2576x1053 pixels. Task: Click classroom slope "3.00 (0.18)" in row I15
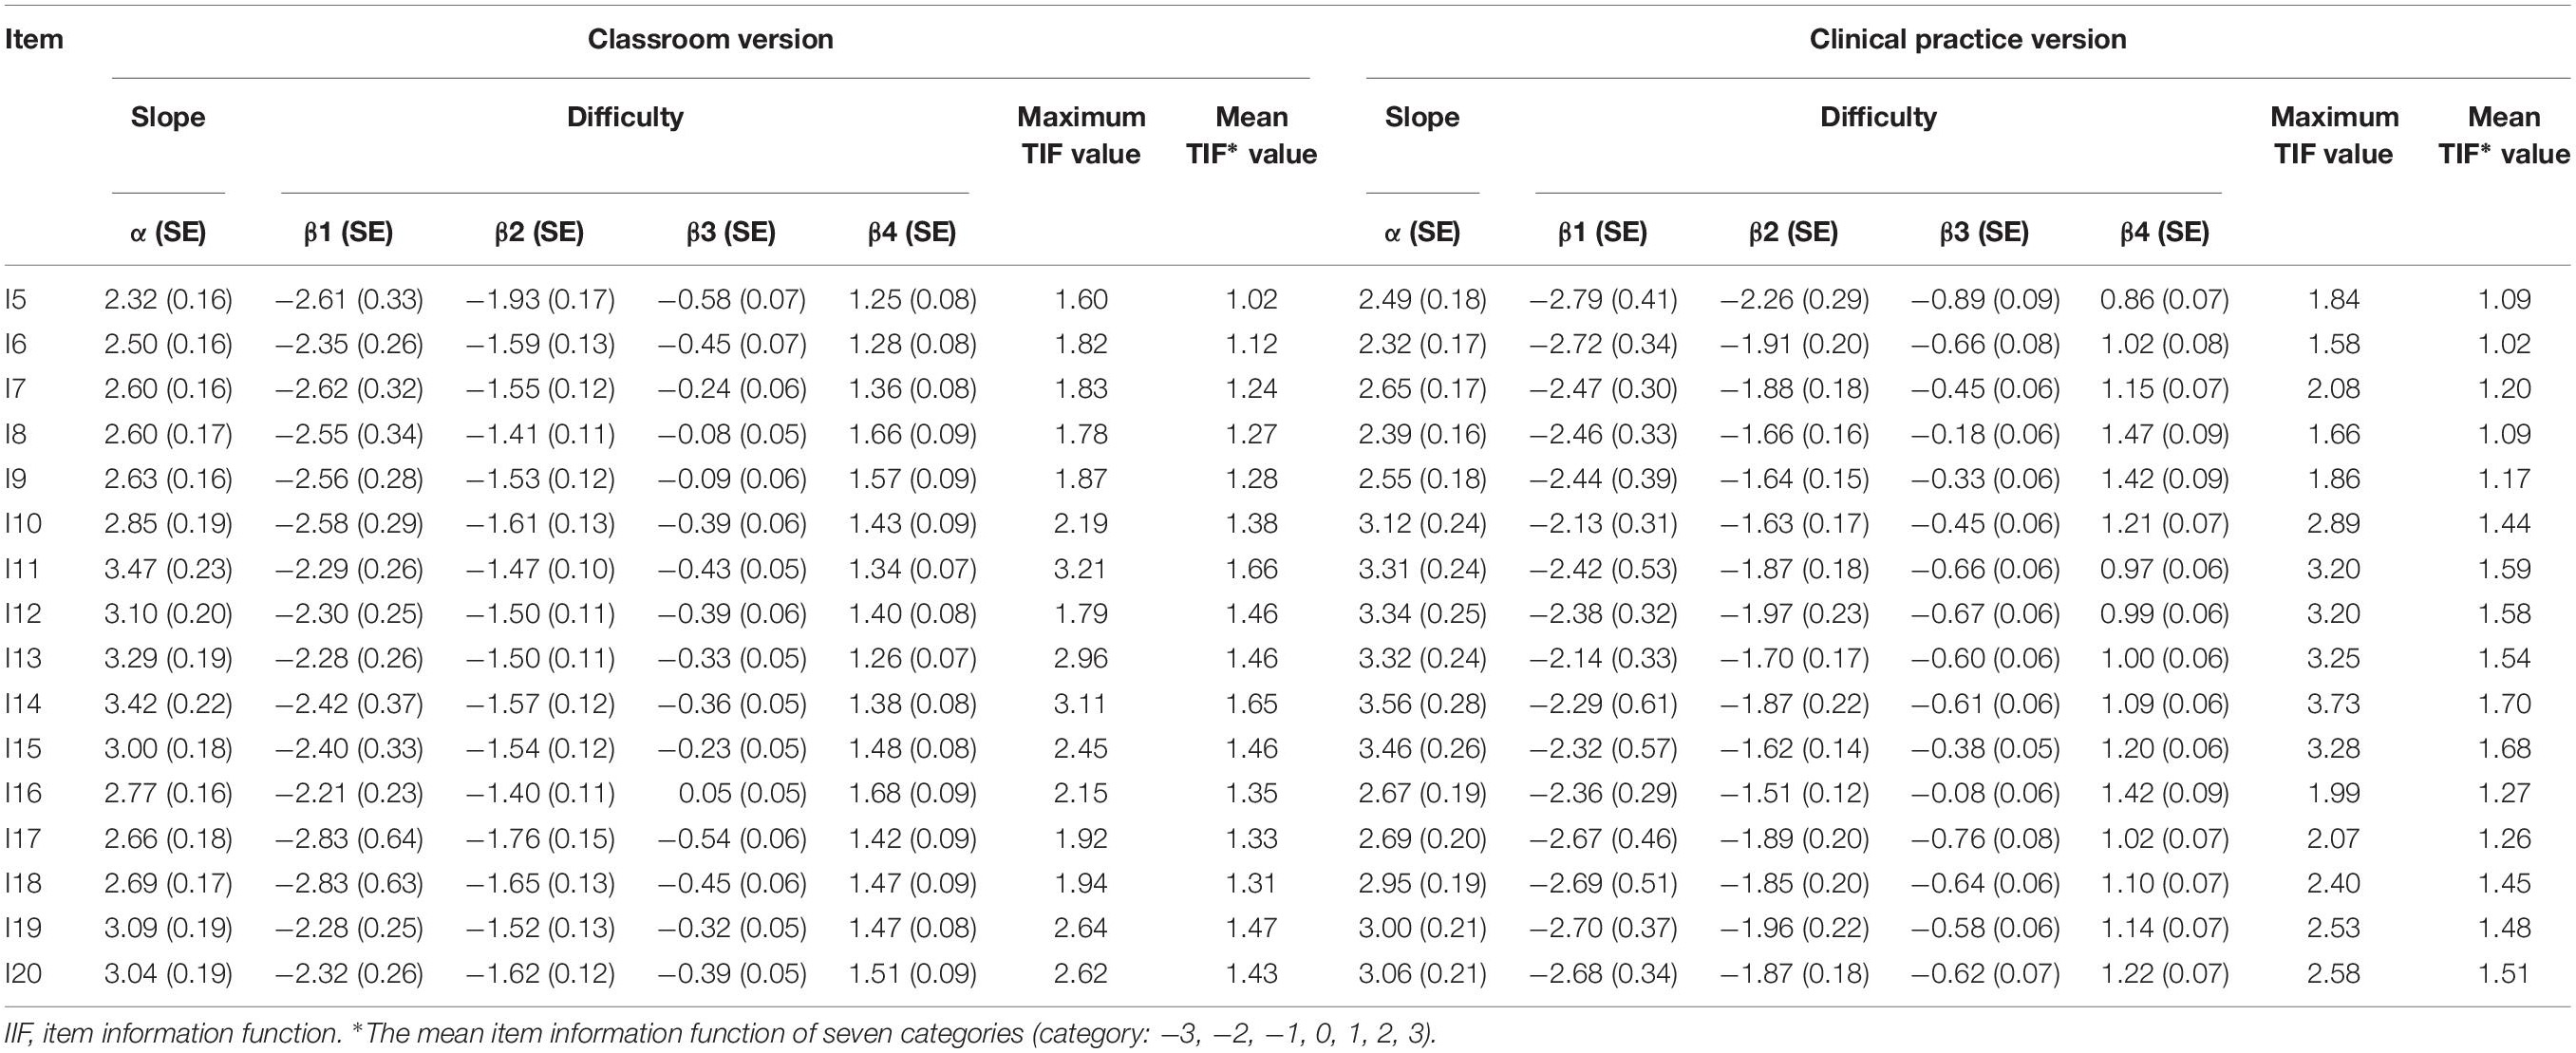point(168,748)
